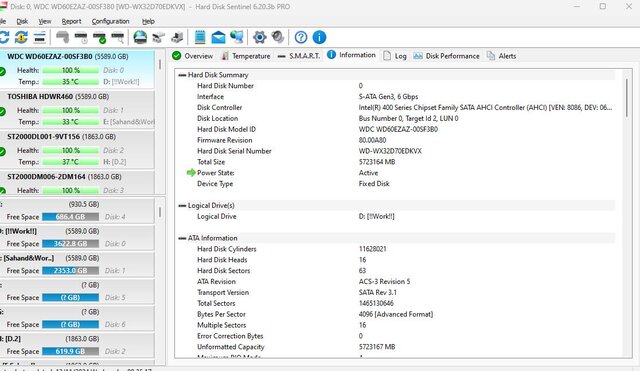Open settings via the gear toolbar icon
Image resolution: width=640 pixels, height=371 pixels.
click(260, 38)
